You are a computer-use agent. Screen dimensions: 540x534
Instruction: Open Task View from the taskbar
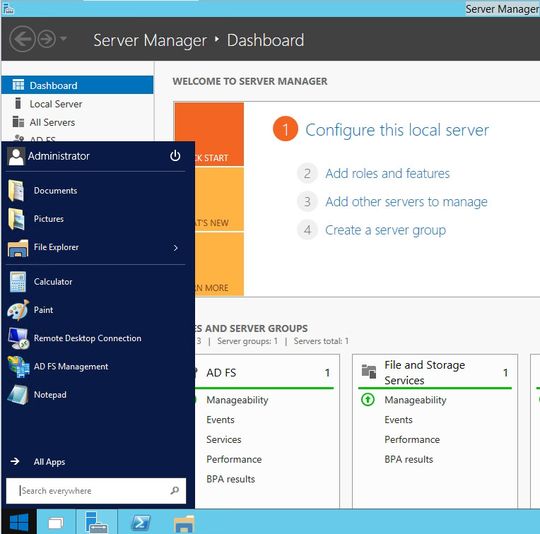coord(56,523)
